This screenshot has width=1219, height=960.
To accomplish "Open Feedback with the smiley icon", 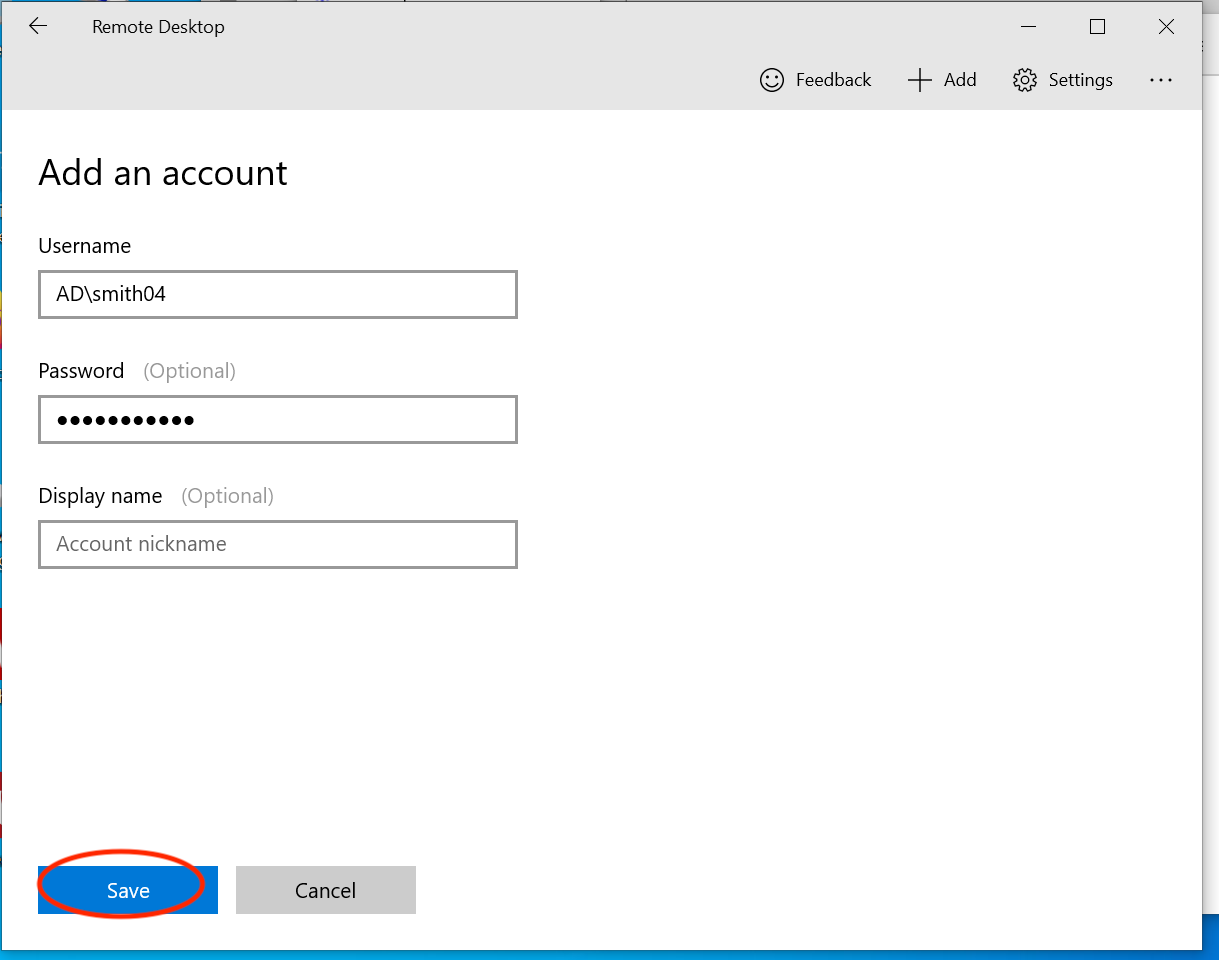I will pyautogui.click(x=815, y=80).
